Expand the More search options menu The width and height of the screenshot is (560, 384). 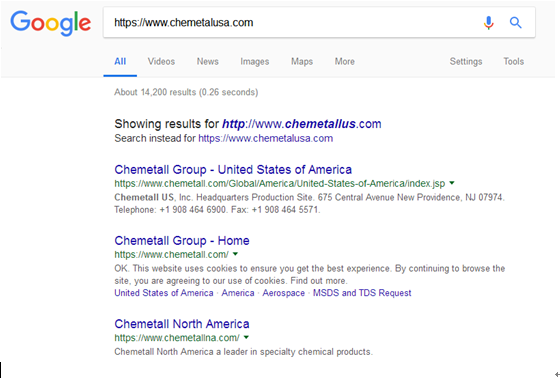click(345, 61)
